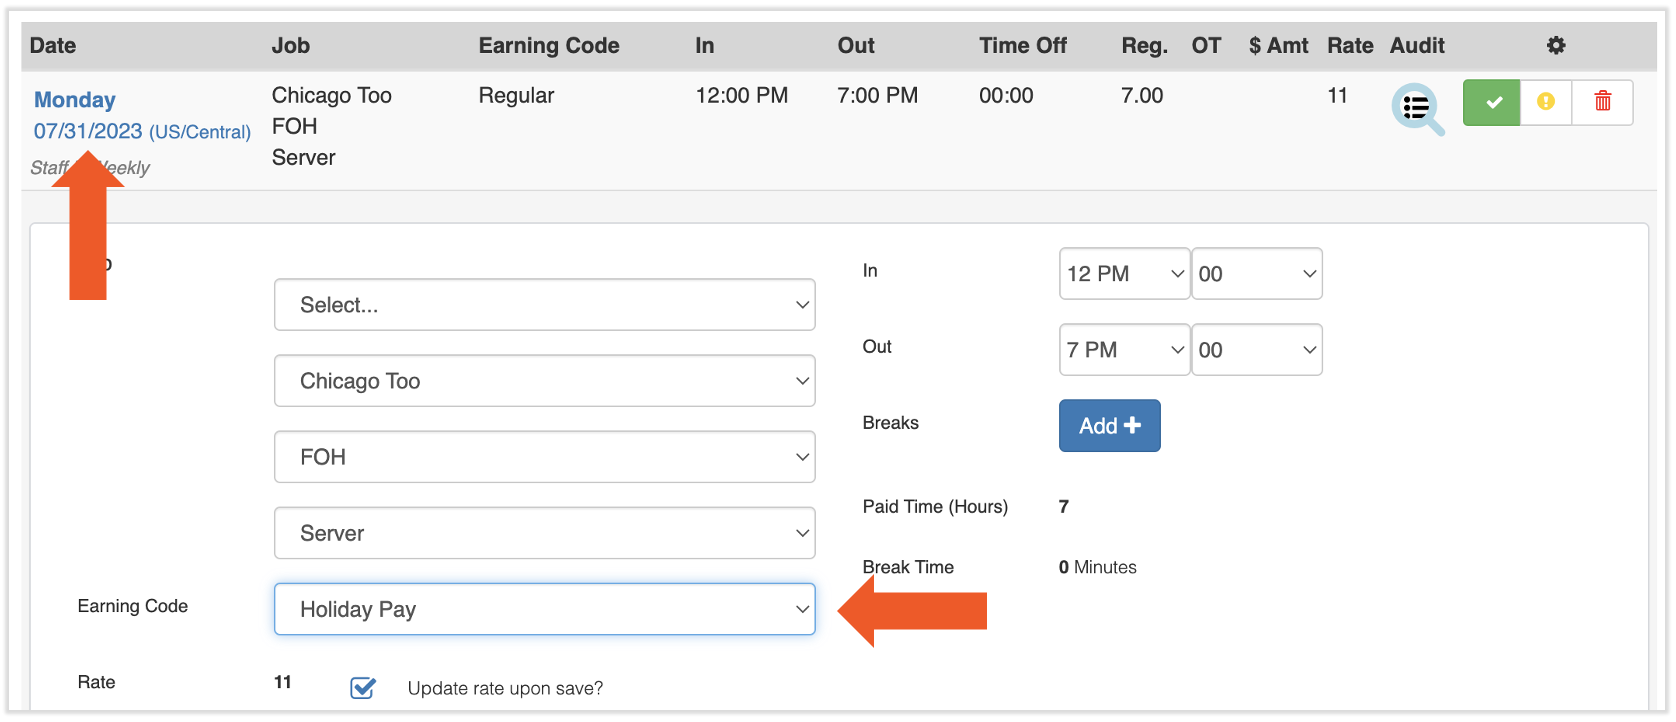Open the In minutes 00 dropdown
This screenshot has width=1676, height=722.
click(1256, 274)
